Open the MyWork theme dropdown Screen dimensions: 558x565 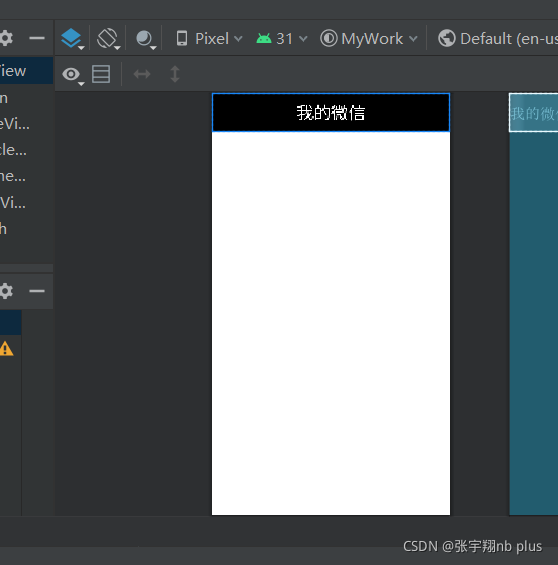[x=369, y=39]
